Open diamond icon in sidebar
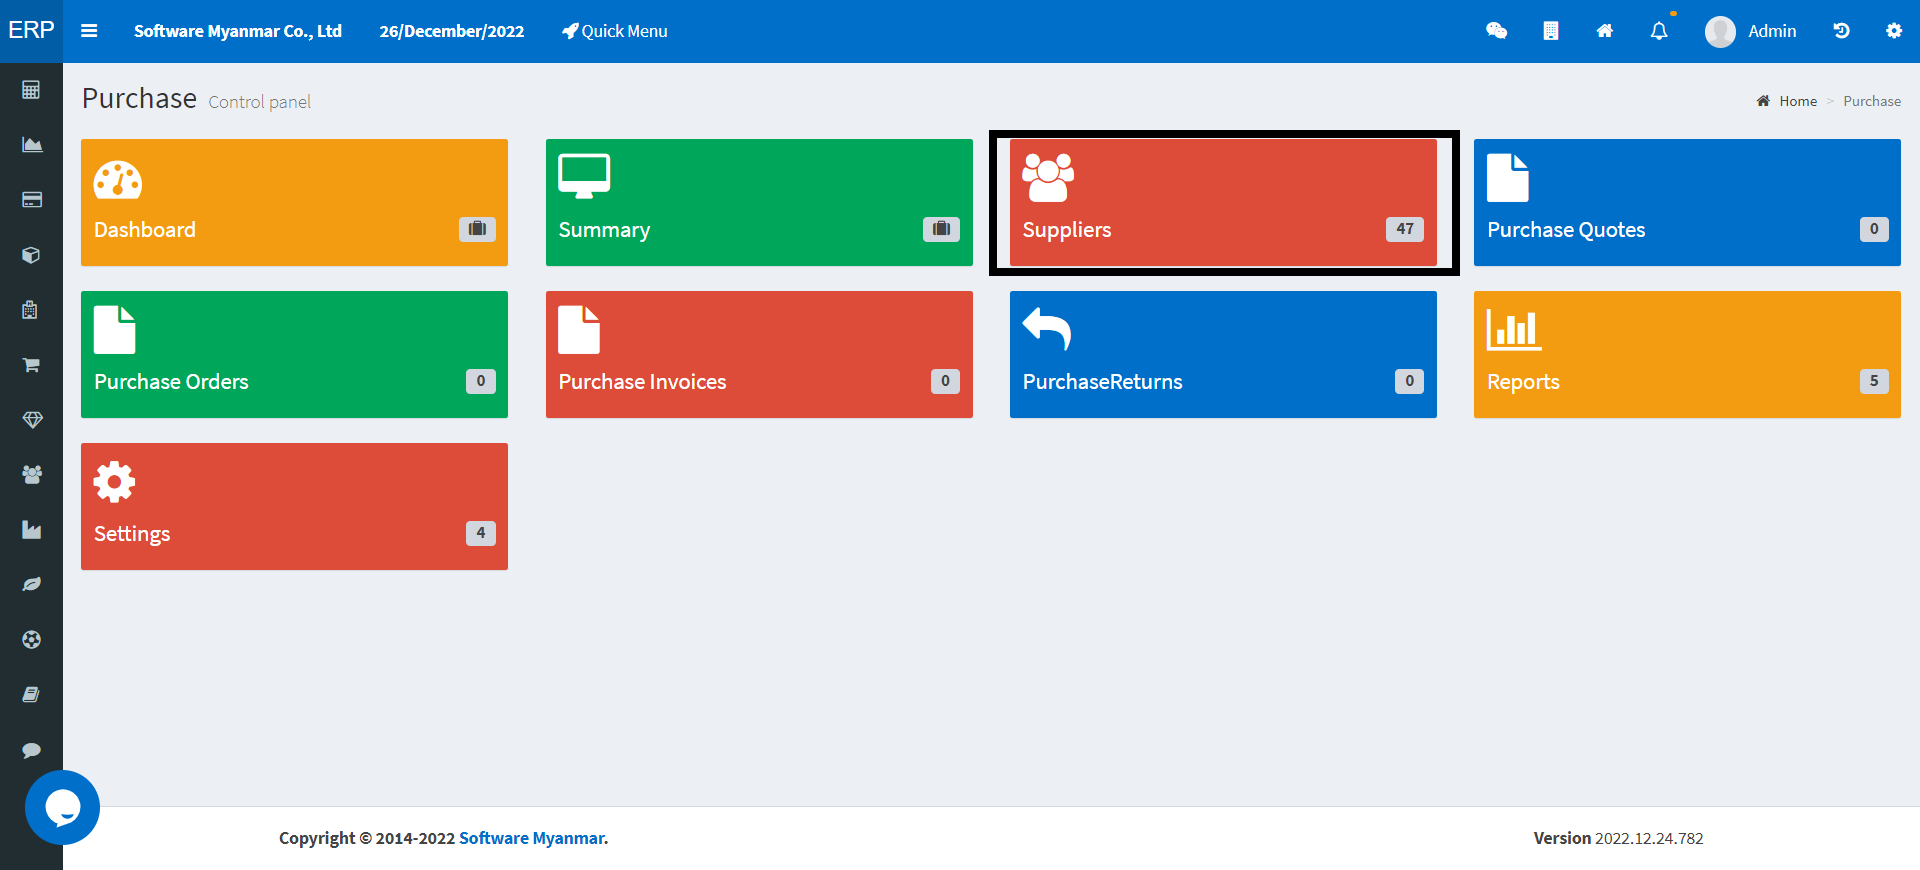 (32, 420)
